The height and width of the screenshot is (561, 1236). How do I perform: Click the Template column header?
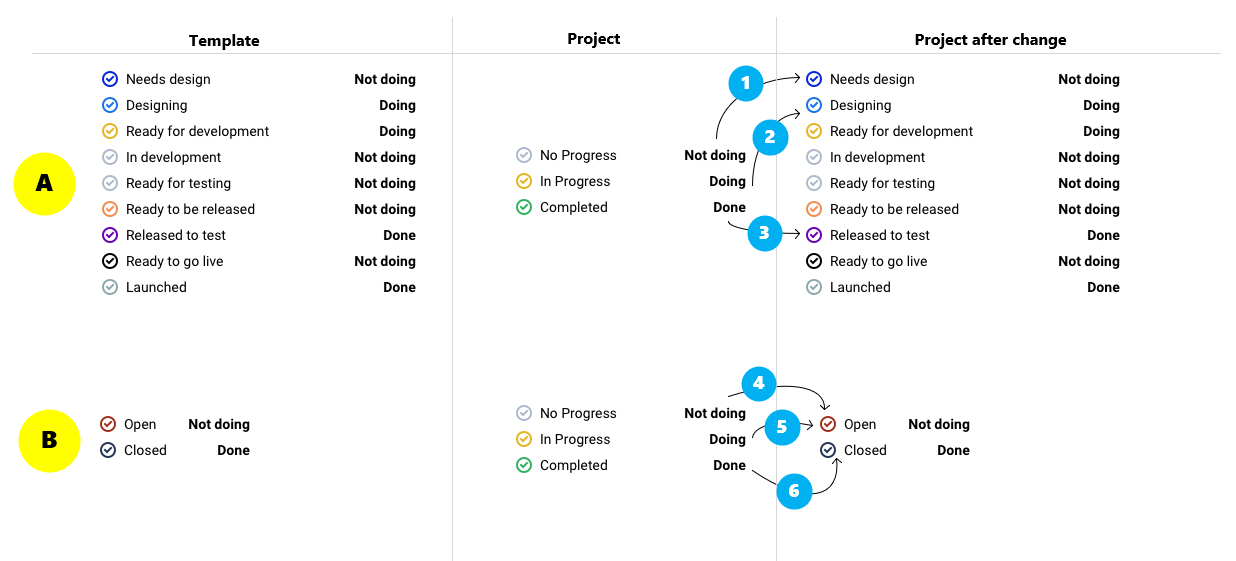224,41
